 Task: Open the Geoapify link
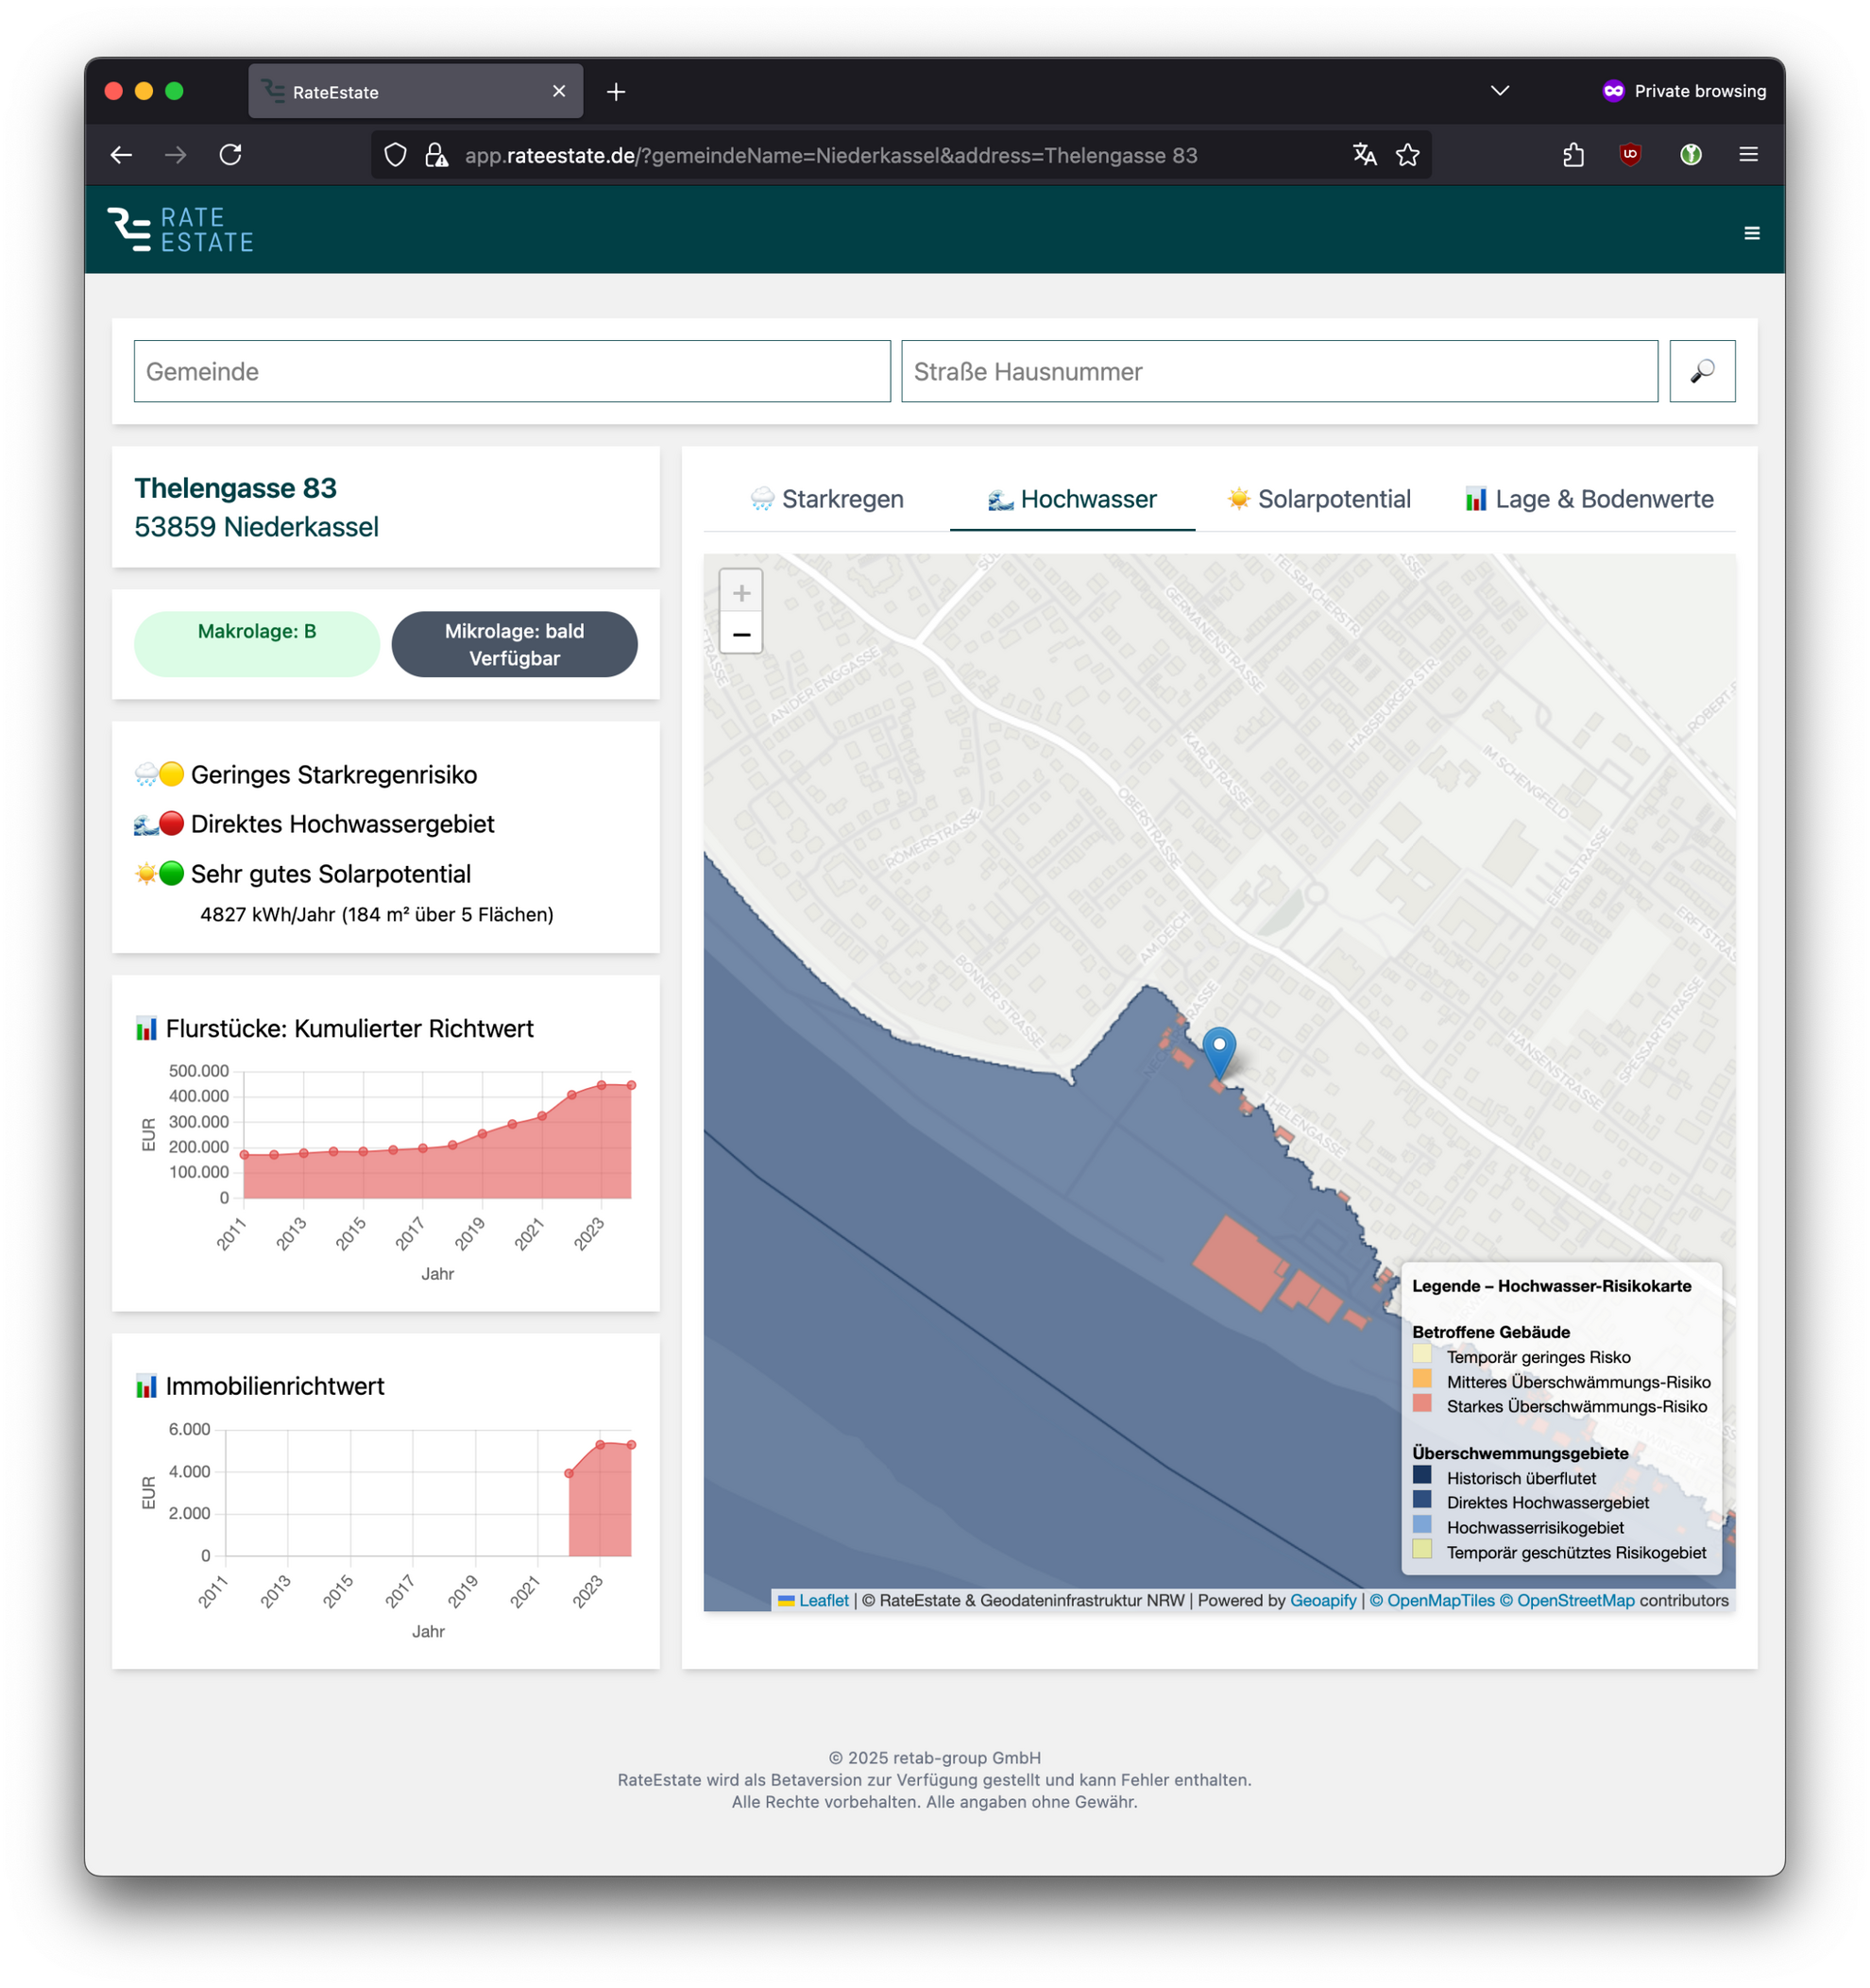click(1323, 1600)
